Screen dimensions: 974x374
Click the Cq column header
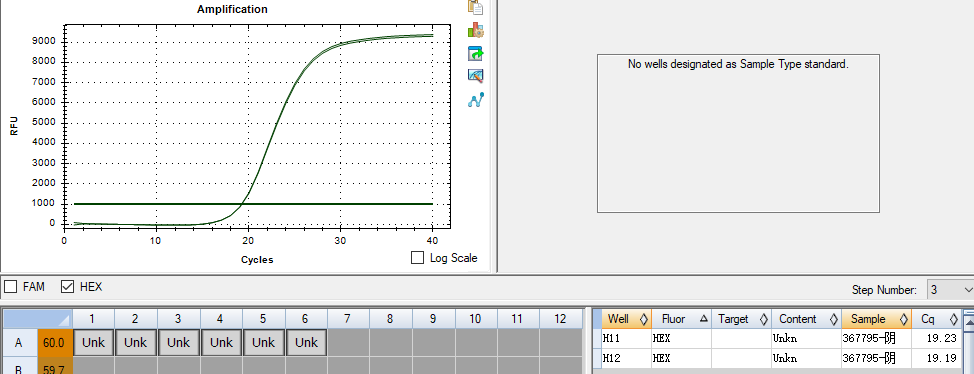[x=937, y=319]
